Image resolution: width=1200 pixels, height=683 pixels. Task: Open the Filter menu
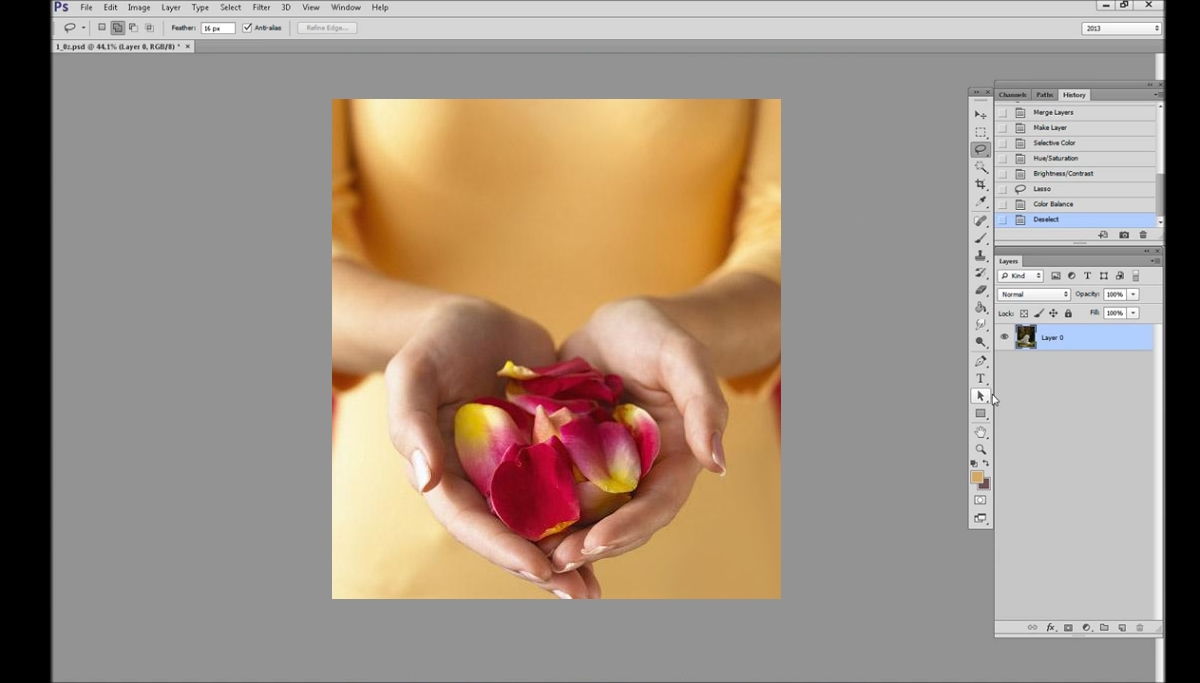[261, 7]
